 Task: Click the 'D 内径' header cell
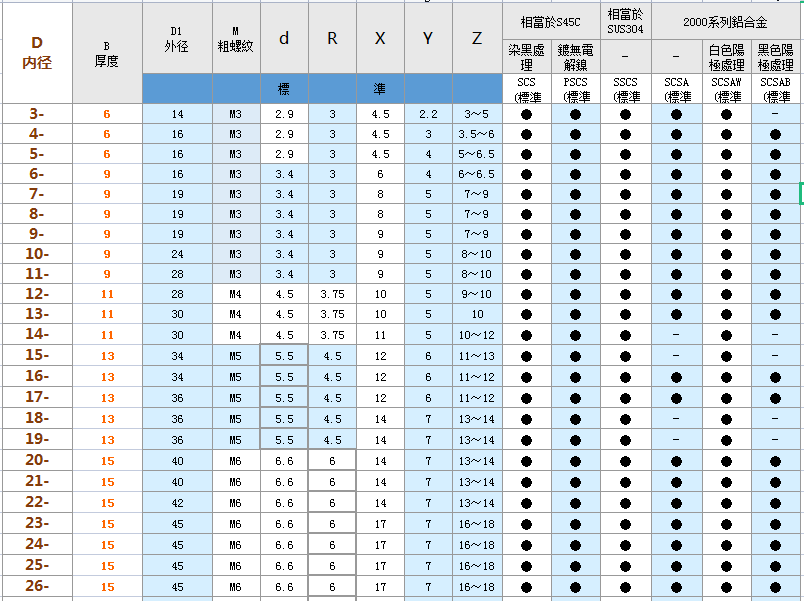pyautogui.click(x=37, y=53)
